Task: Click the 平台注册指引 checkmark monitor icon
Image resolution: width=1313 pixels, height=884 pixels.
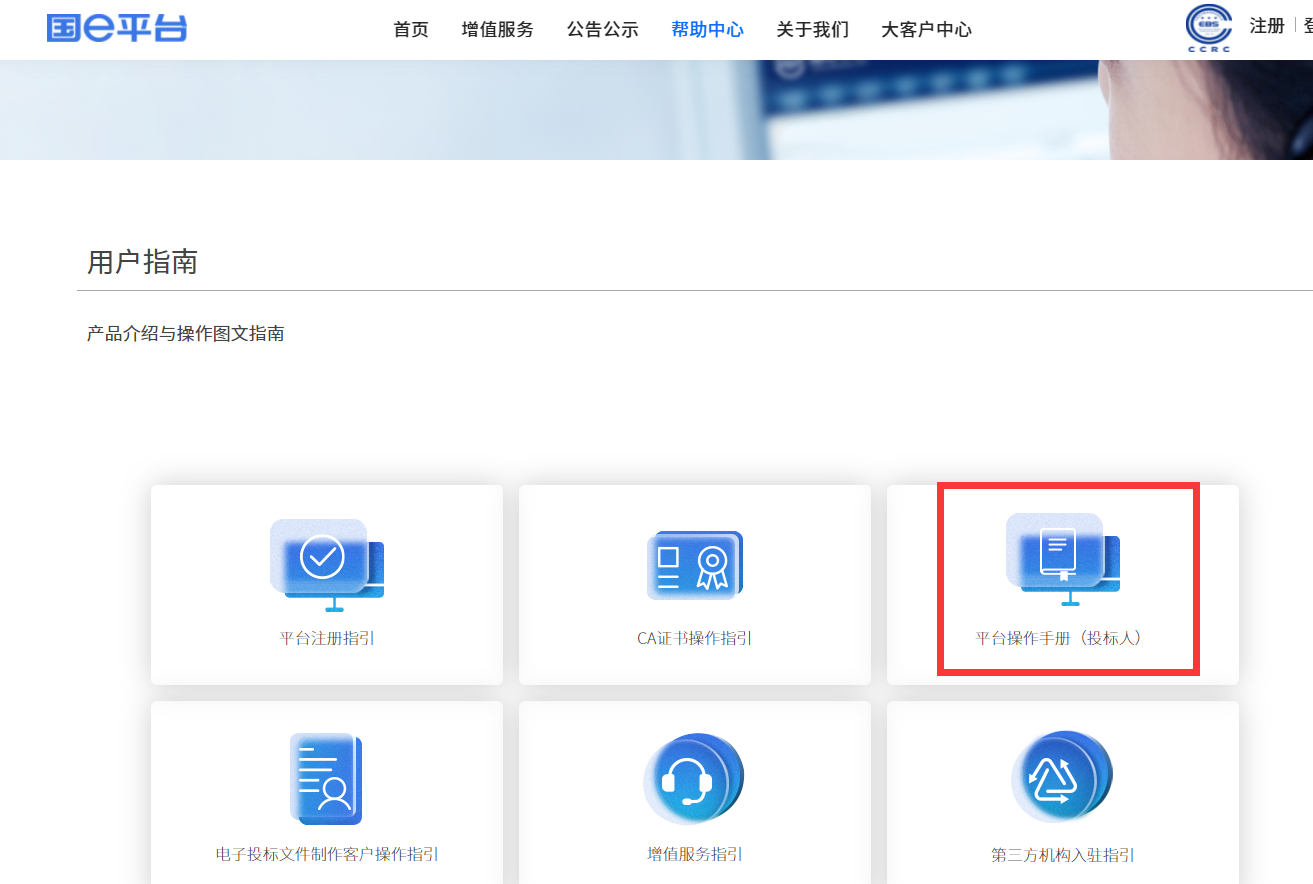Action: click(x=326, y=565)
